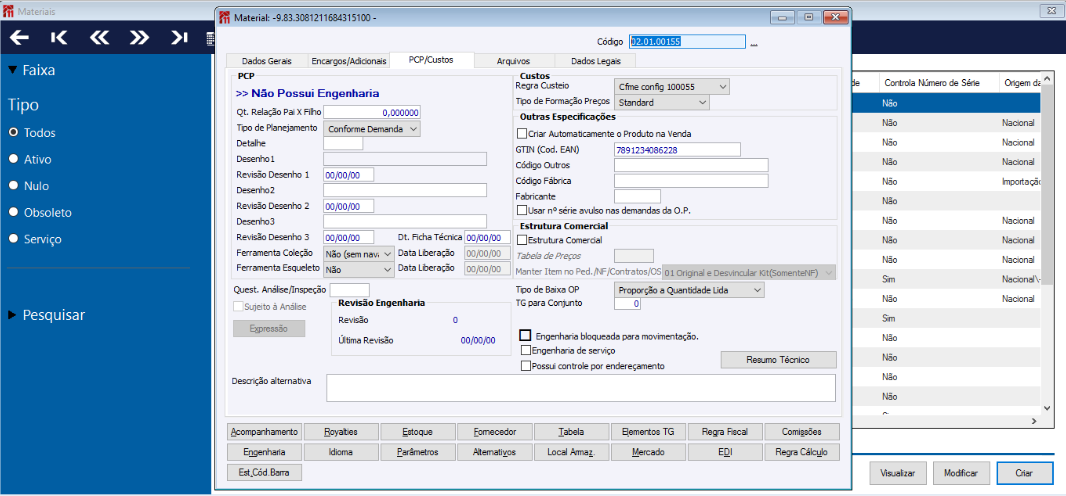Click the material list vertical scrollbar

1047,250
